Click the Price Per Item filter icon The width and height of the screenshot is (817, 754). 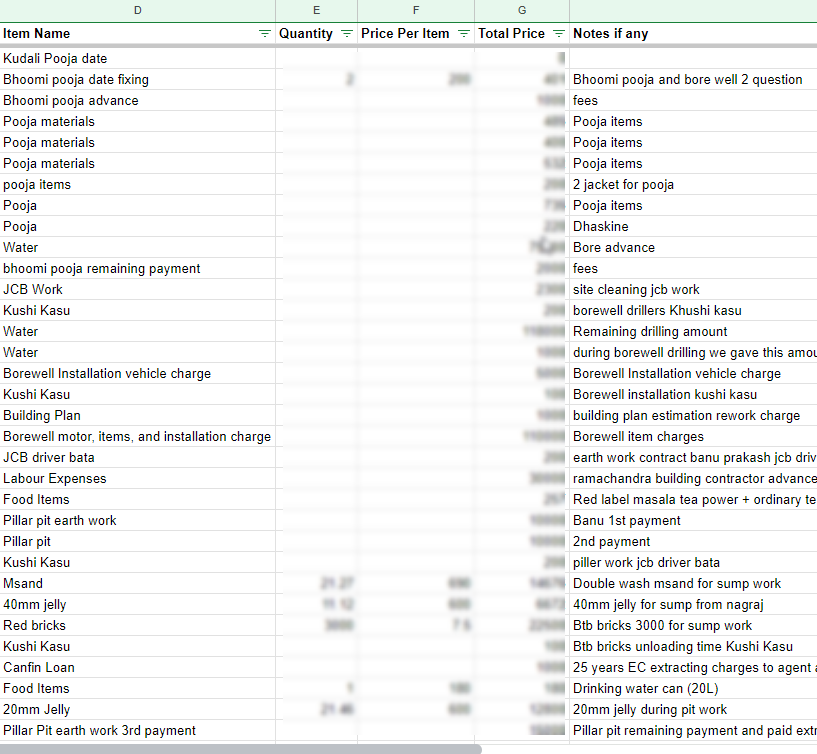[463, 34]
